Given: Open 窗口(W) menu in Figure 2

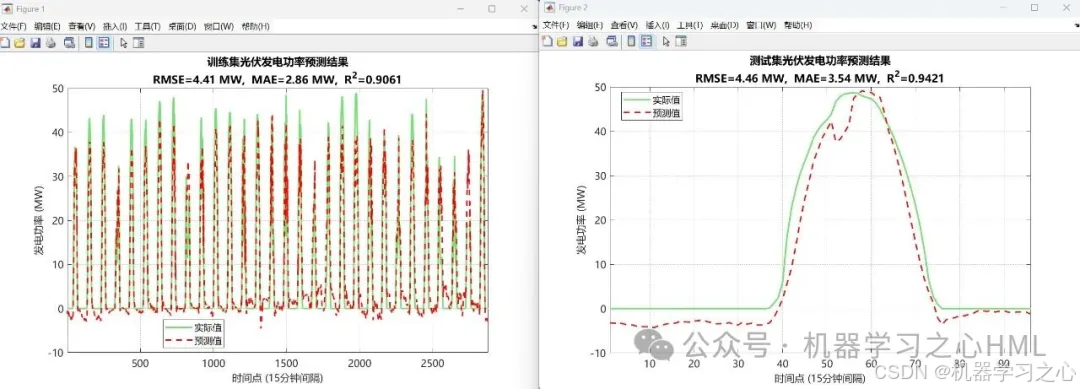Looking at the screenshot, I should point(761,25).
